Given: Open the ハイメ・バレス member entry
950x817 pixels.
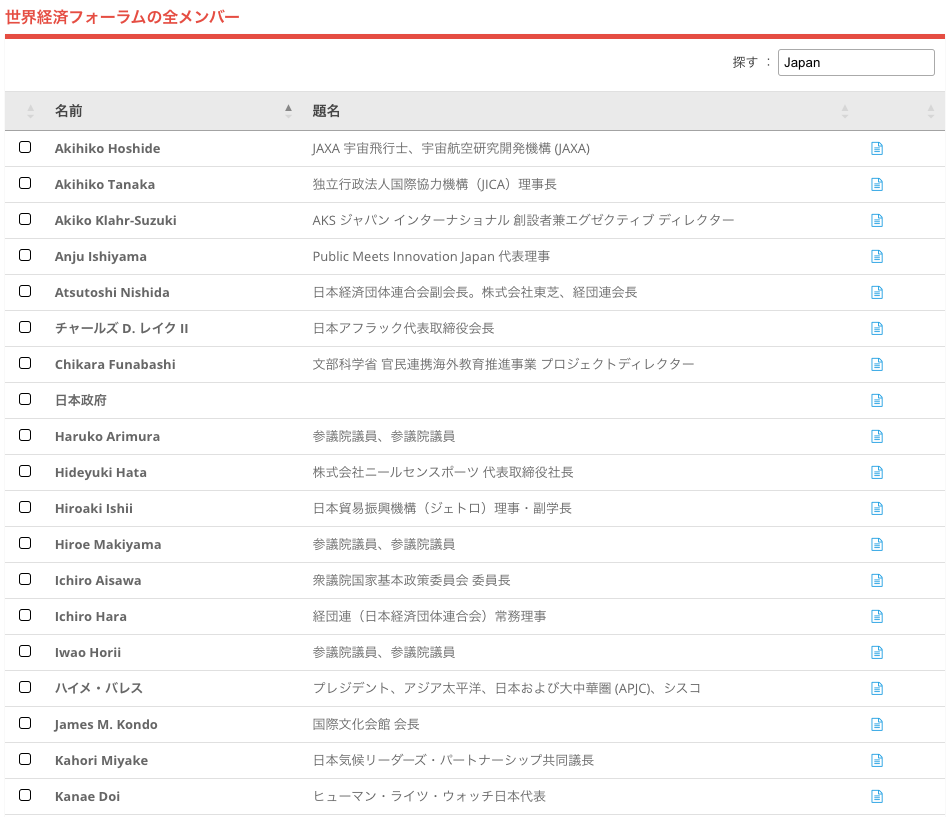Looking at the screenshot, I should (99, 689).
